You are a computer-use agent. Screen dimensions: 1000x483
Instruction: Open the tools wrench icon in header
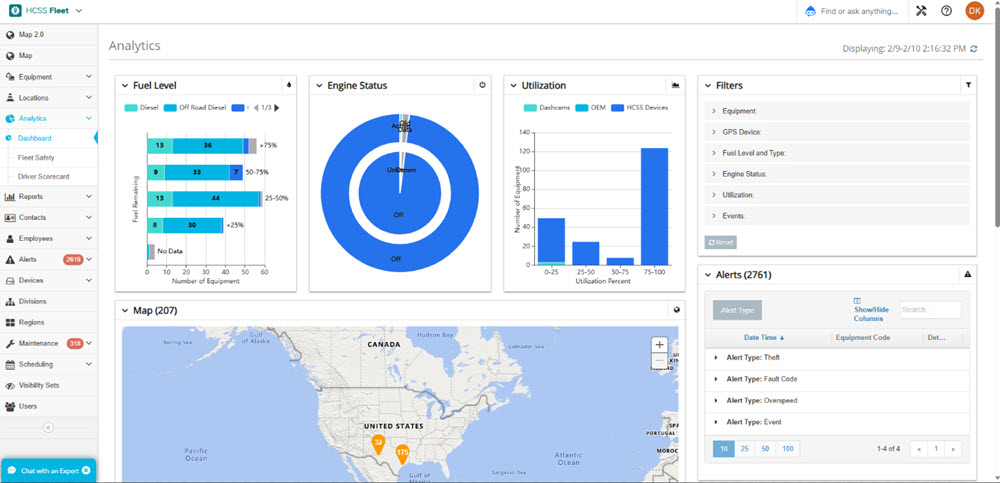point(921,11)
